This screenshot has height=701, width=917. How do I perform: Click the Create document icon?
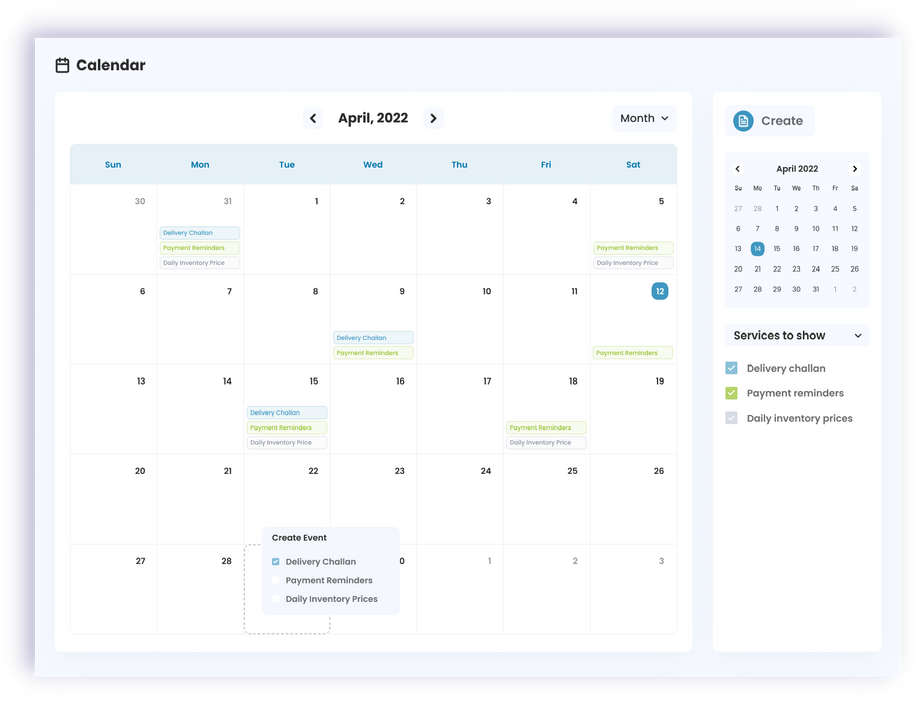pyautogui.click(x=743, y=121)
